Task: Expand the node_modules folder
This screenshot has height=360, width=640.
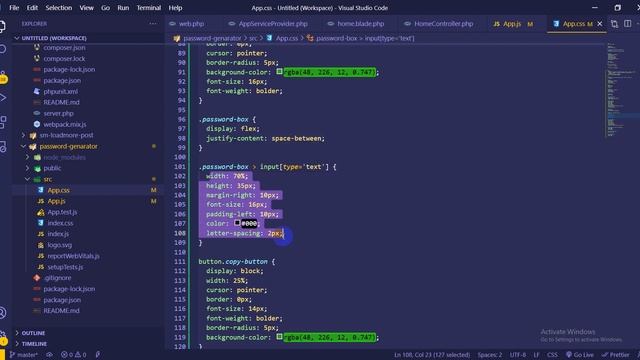Action: [x=64, y=157]
